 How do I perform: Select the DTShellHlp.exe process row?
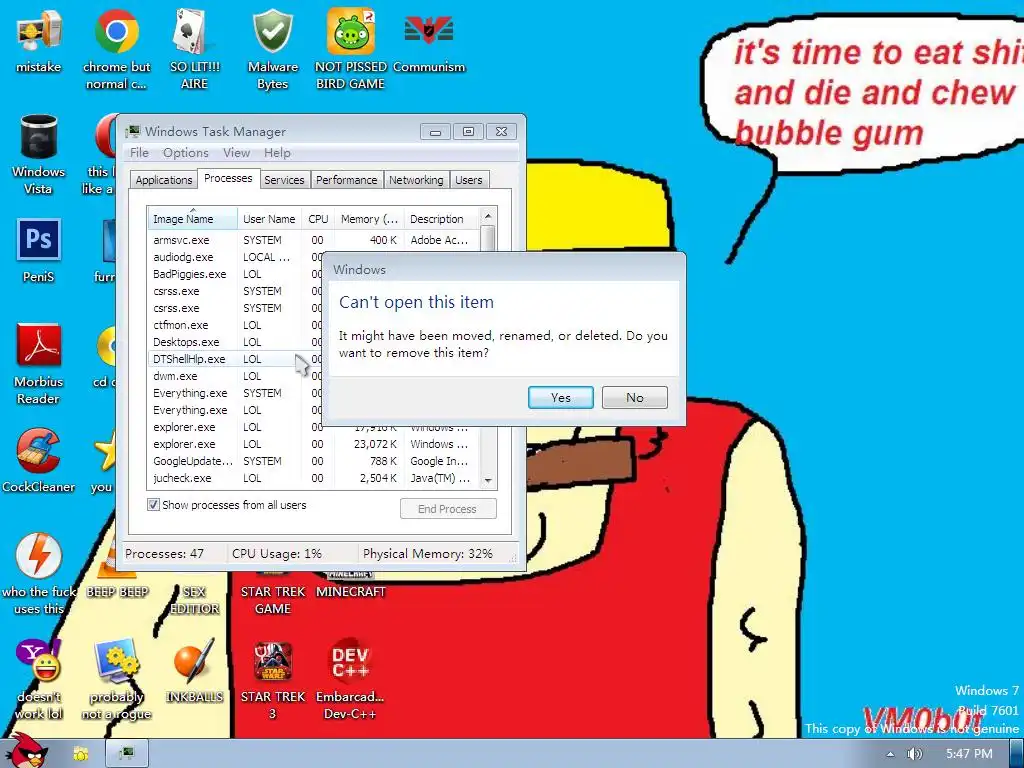(235, 359)
